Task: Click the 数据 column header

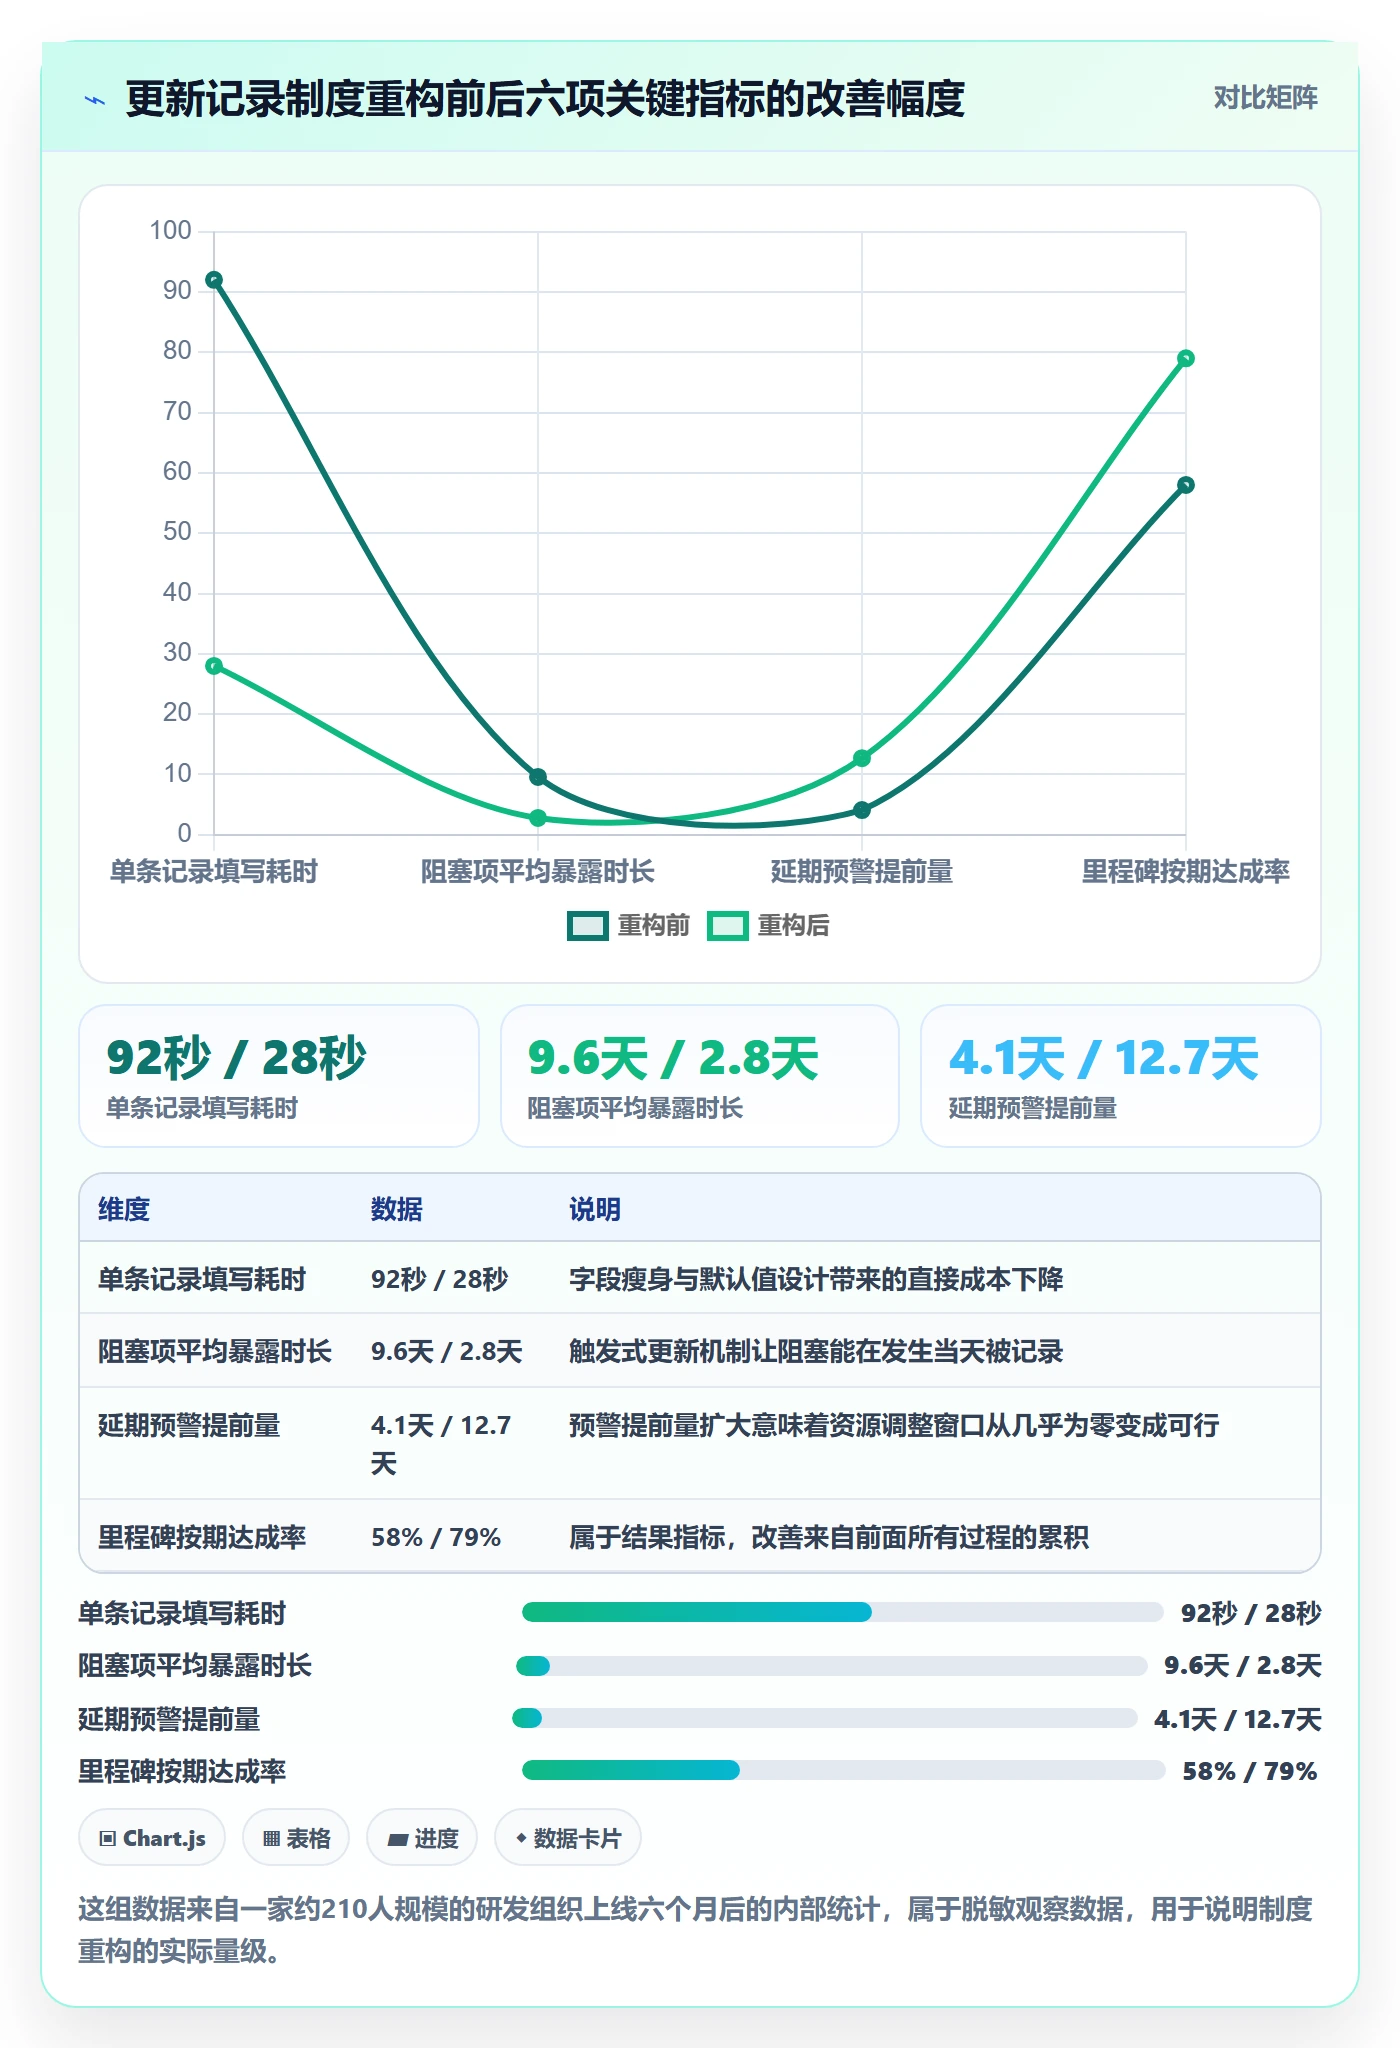Action: coord(397,1209)
